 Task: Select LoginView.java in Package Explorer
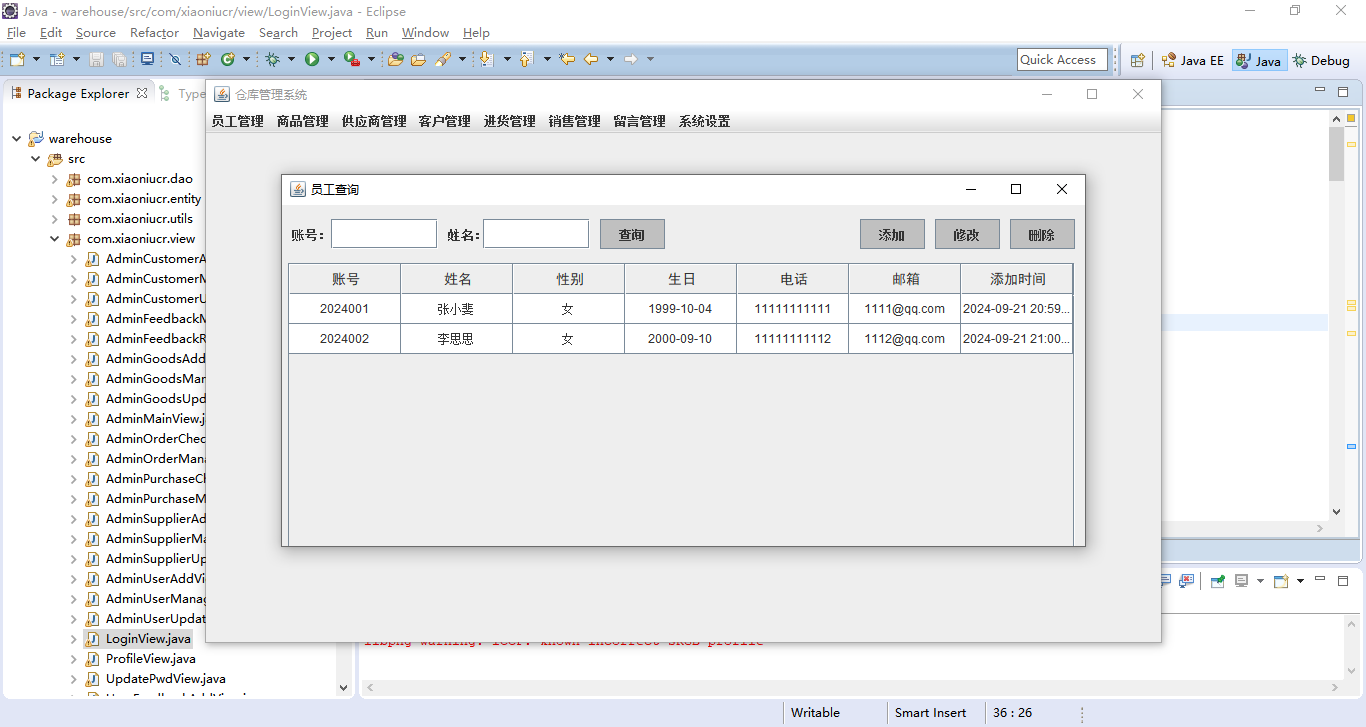(x=148, y=639)
